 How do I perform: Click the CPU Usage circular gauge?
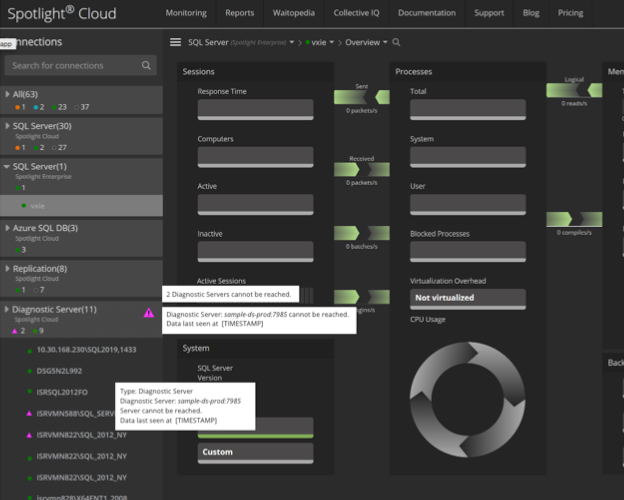(x=468, y=399)
